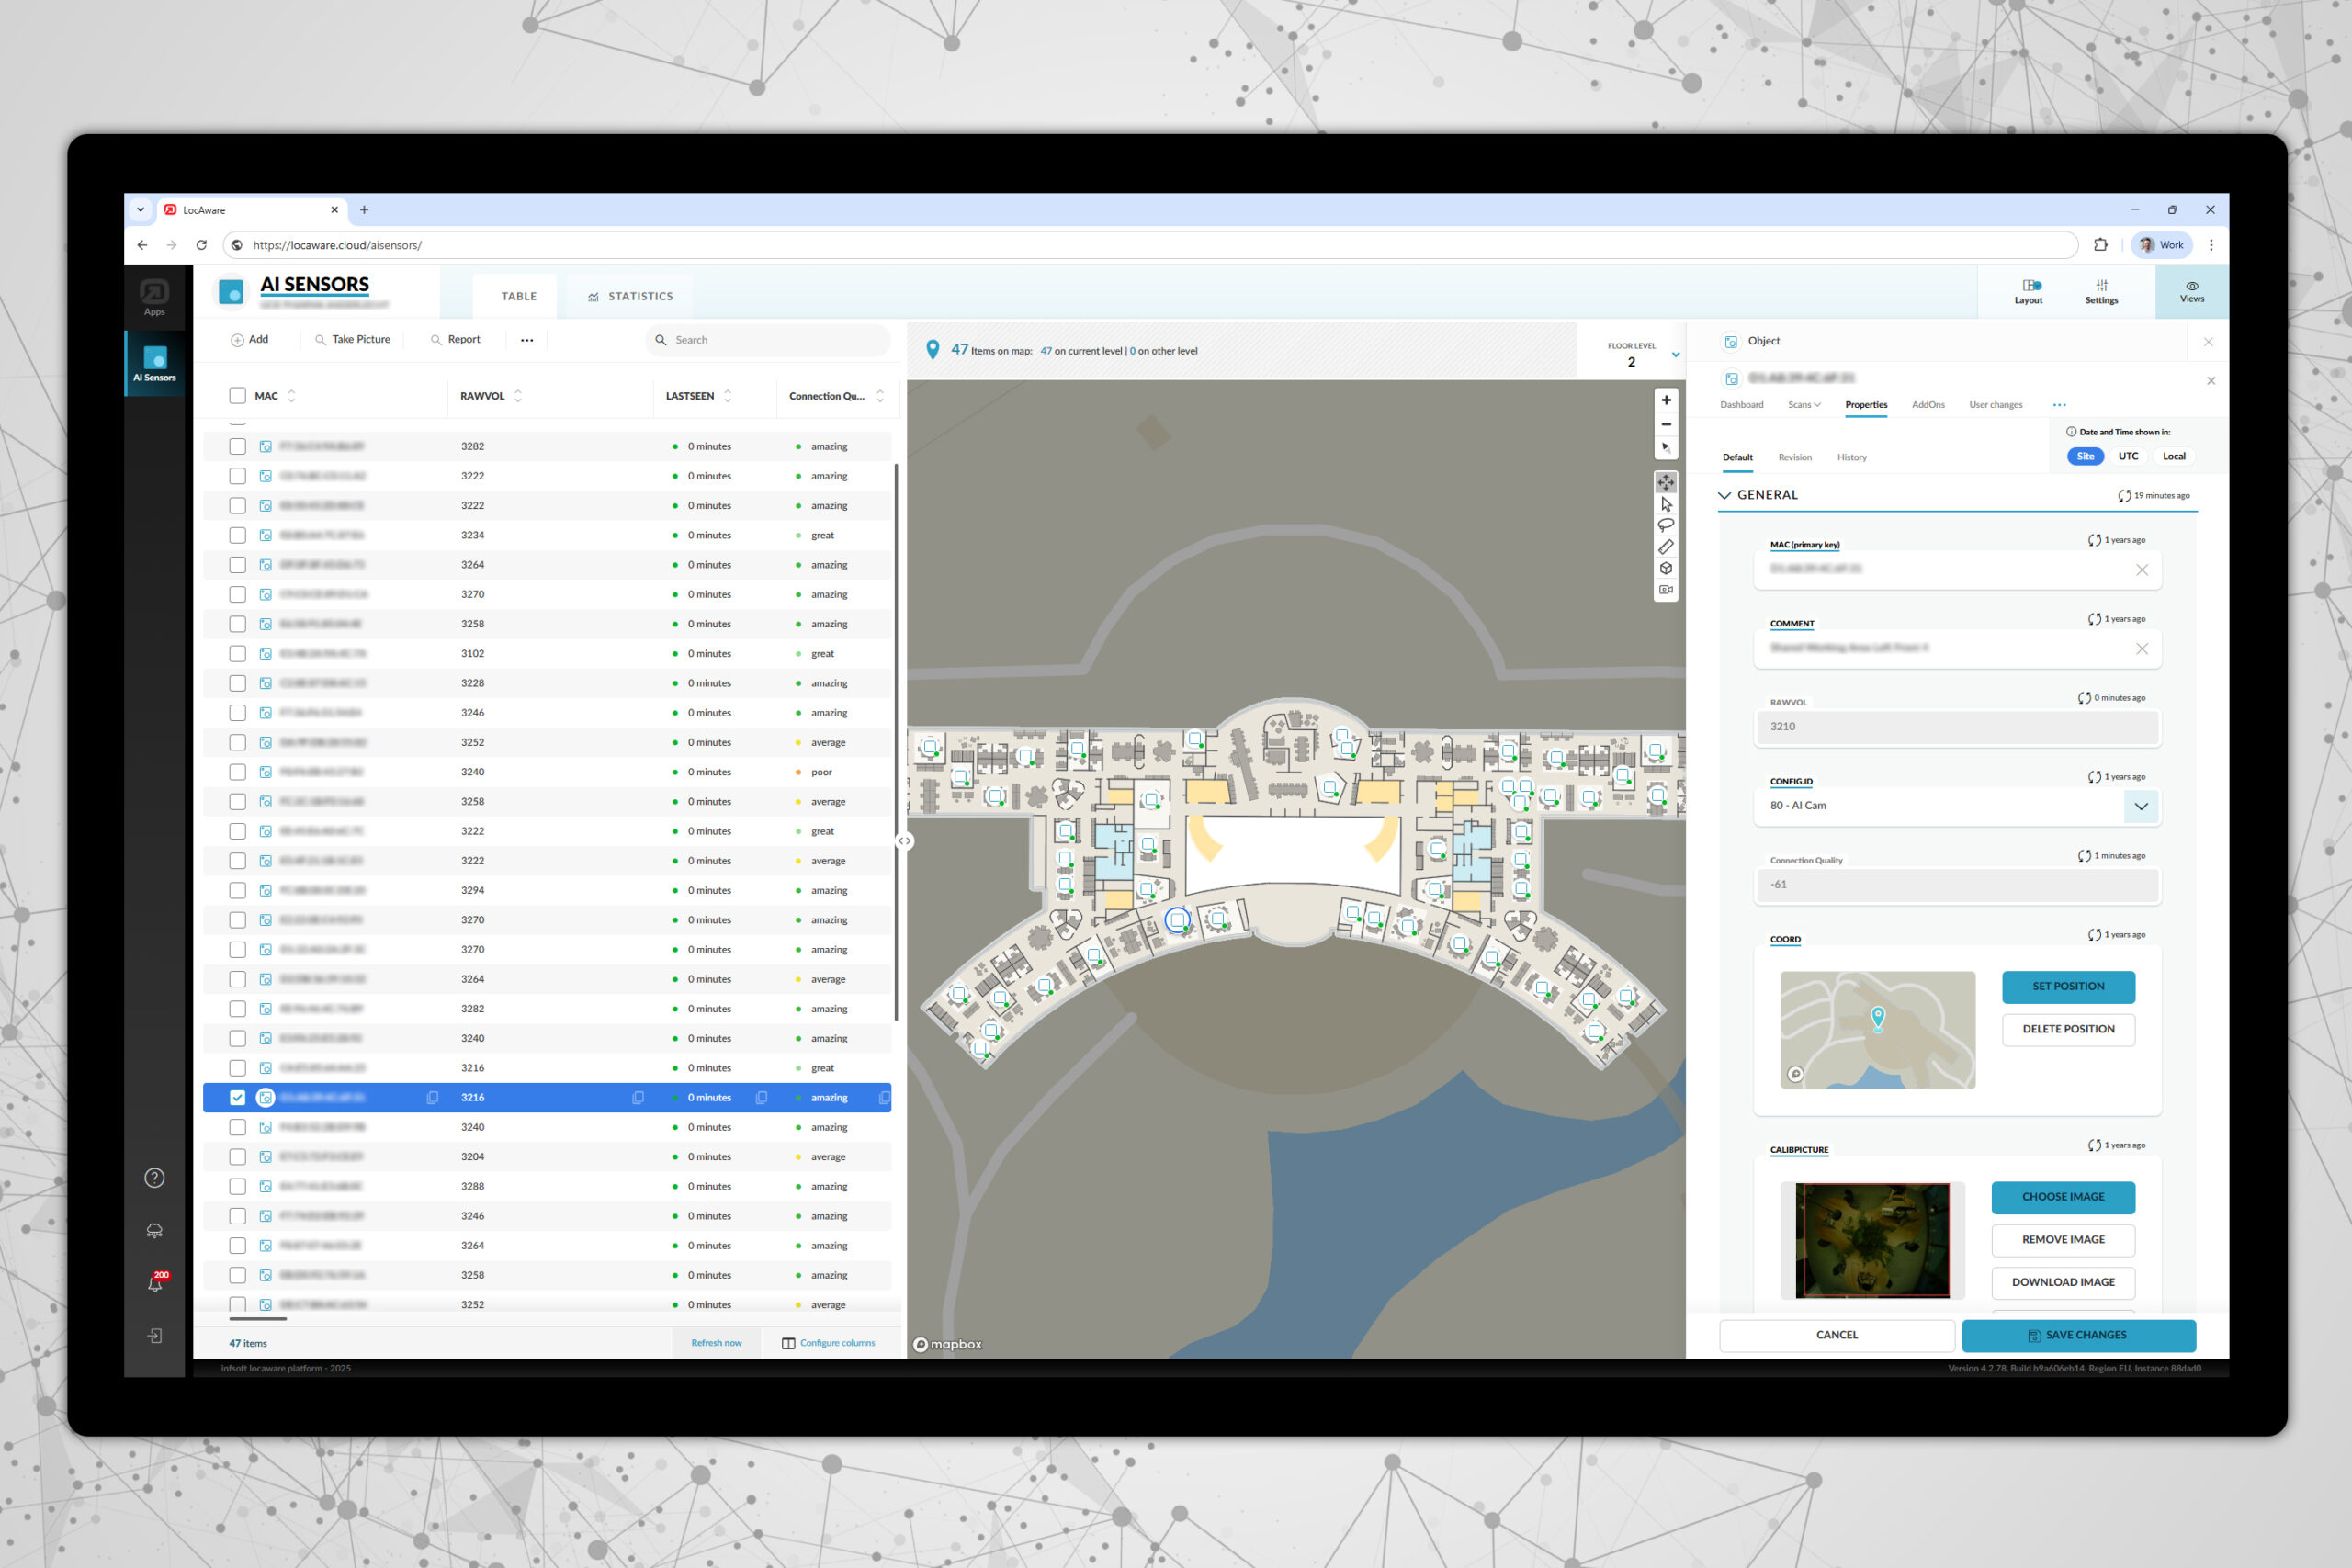
Task: Click the Save Changes button
Action: 2078,1335
